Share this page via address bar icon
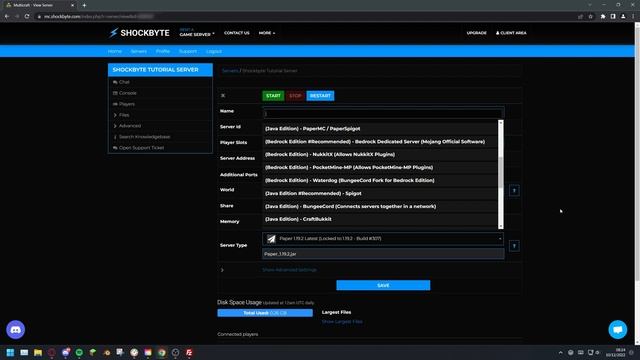640x360 pixels. click(x=580, y=16)
